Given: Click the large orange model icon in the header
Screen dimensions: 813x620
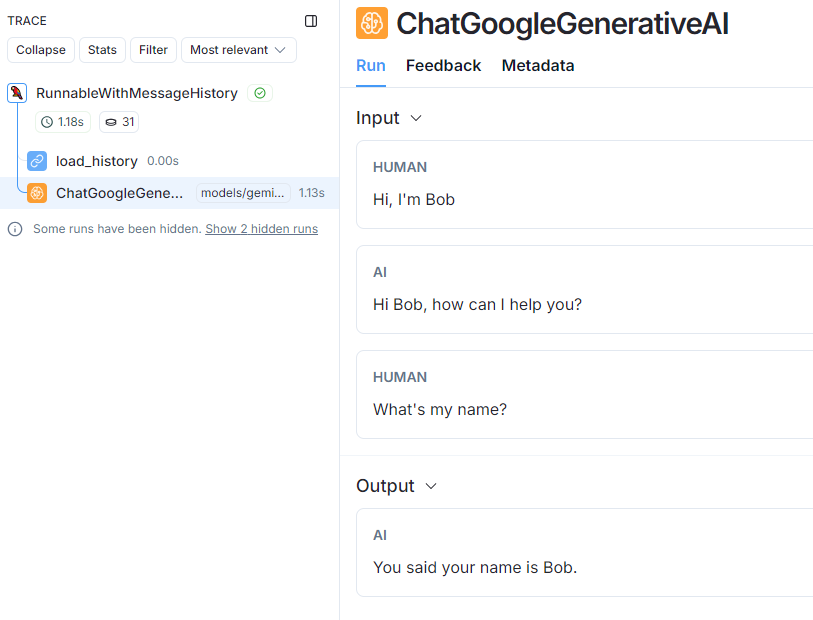Looking at the screenshot, I should 372,23.
